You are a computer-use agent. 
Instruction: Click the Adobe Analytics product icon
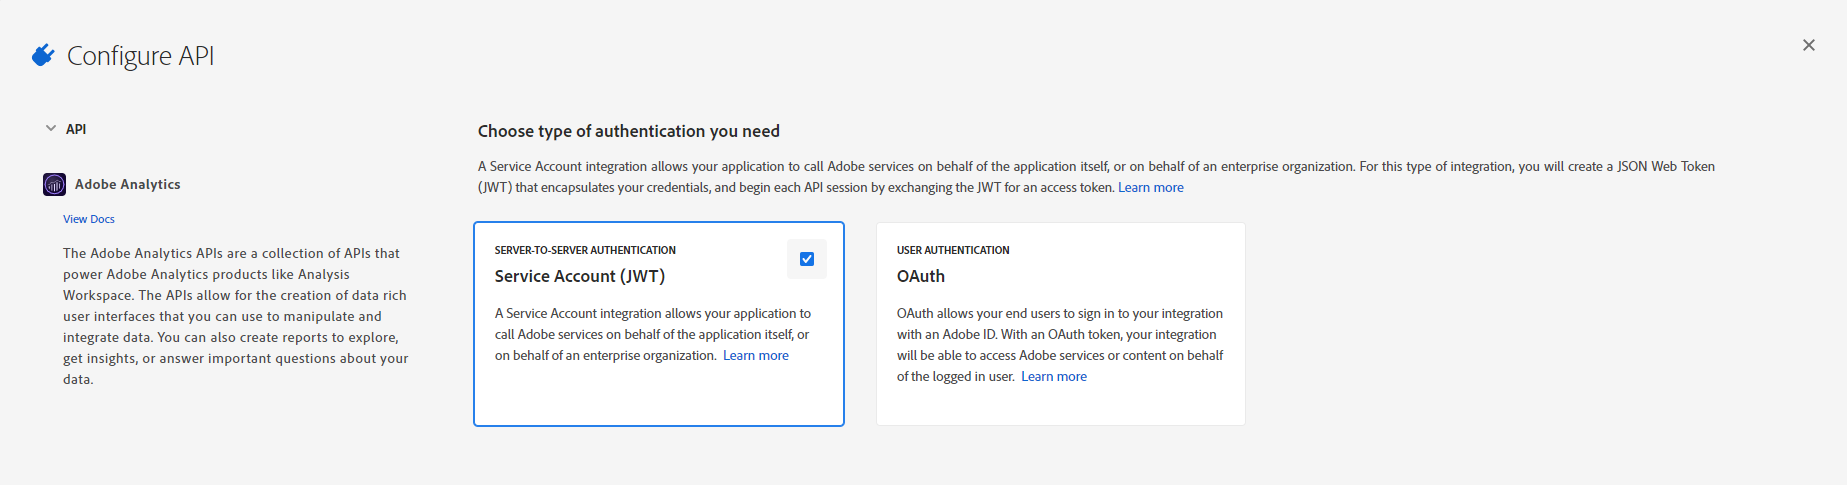click(x=54, y=184)
